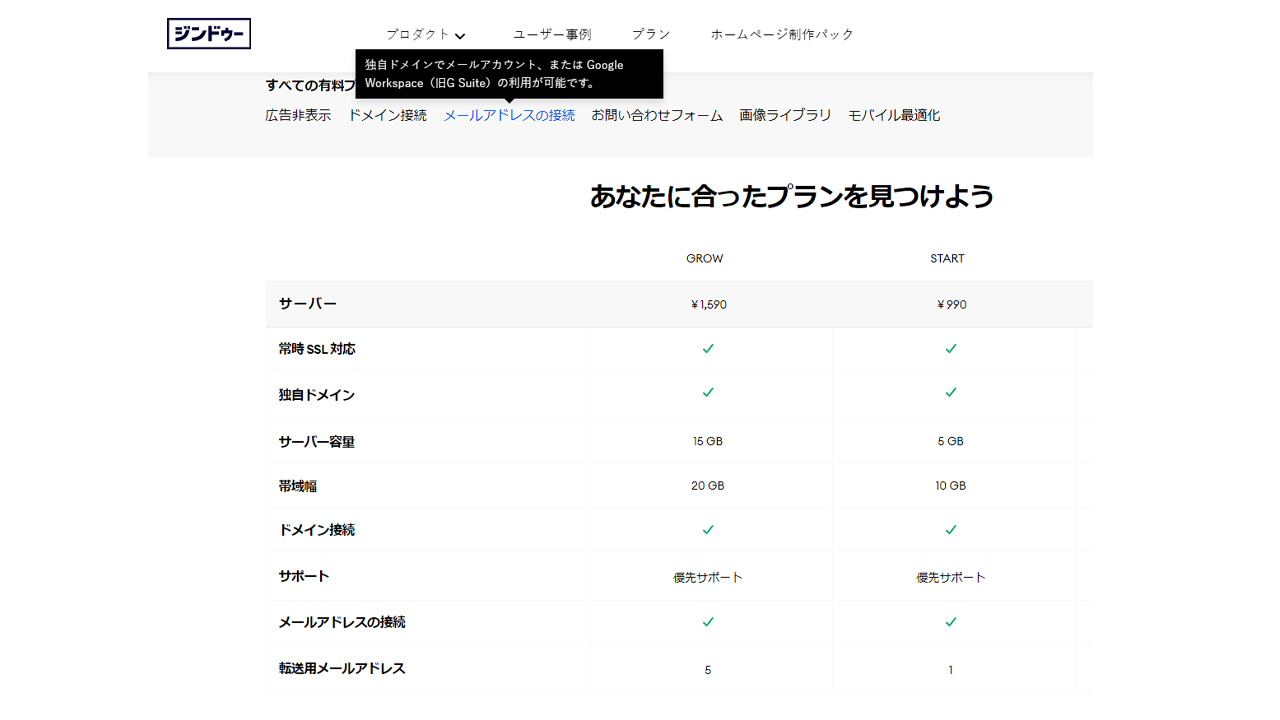1280x720 pixels.
Task: Select モバイル最適化 feature link
Action: point(894,115)
